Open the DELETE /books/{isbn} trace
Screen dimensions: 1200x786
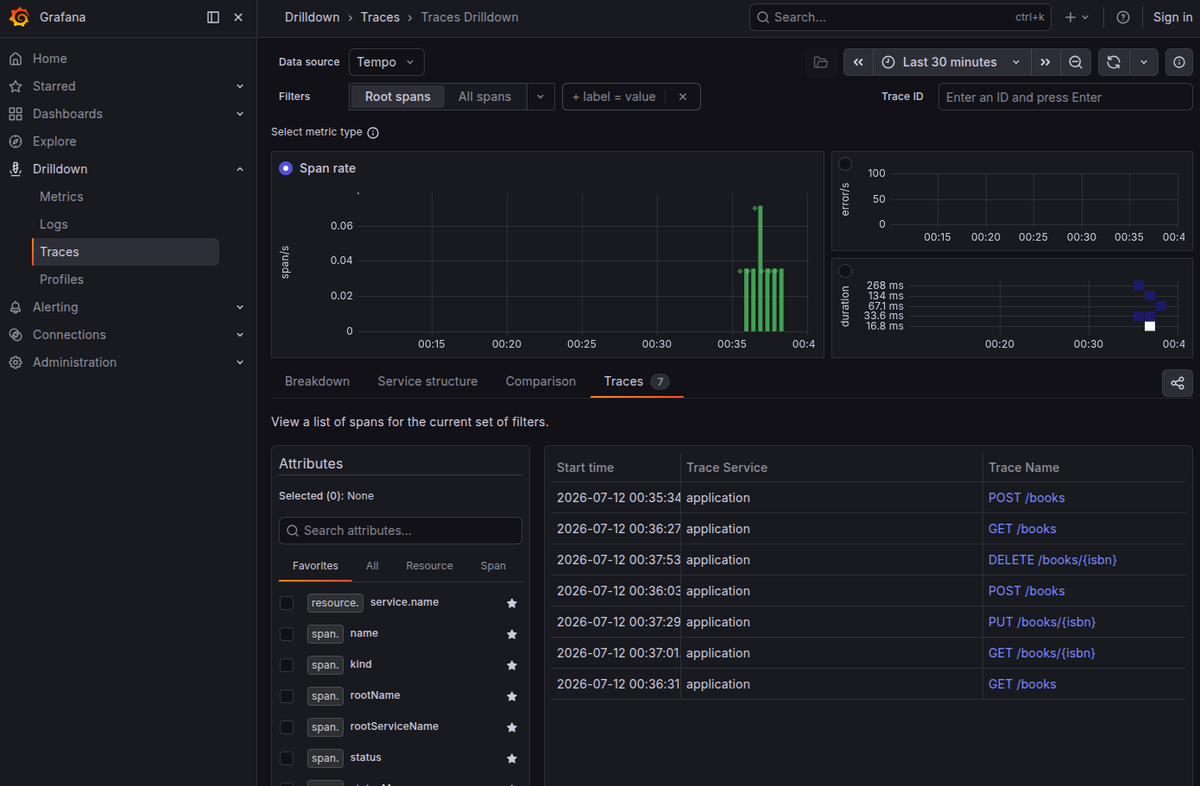1052,560
